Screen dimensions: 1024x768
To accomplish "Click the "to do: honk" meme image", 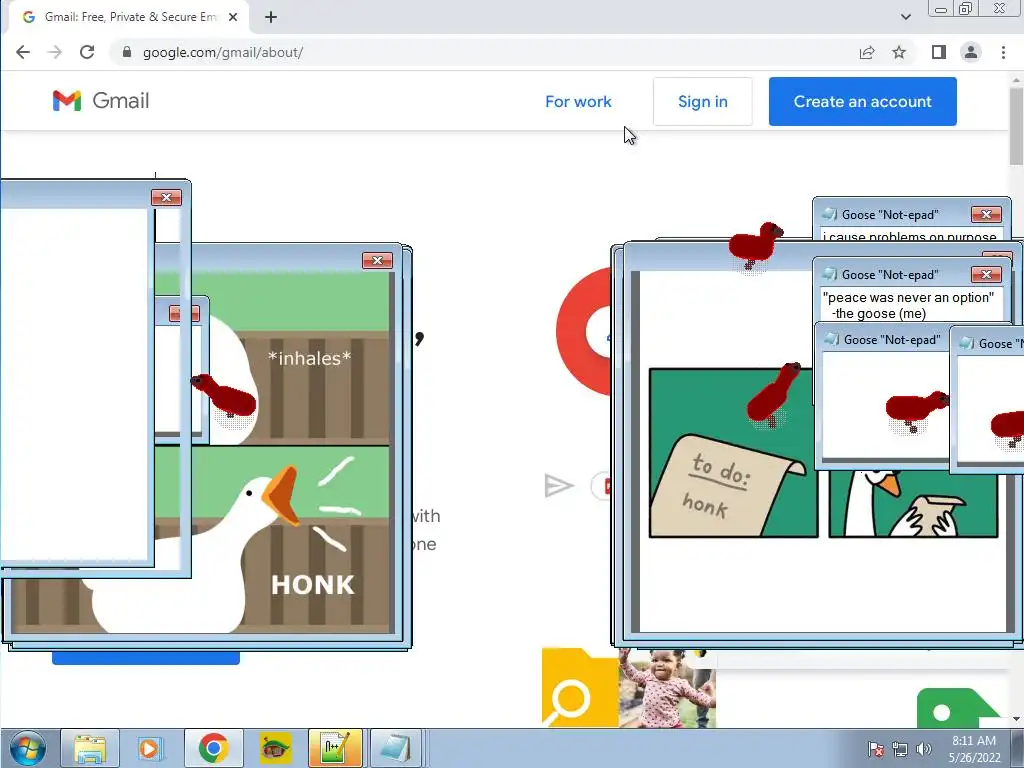I will (x=733, y=453).
